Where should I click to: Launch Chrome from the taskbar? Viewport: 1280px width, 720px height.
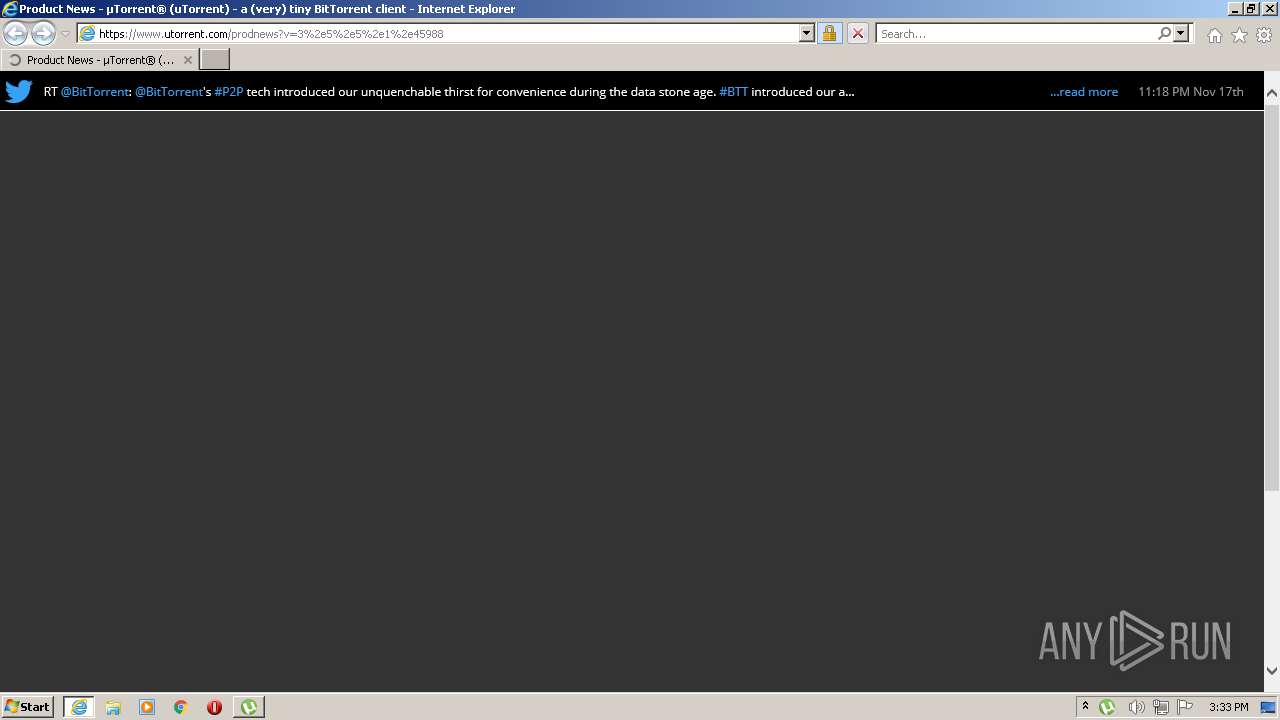pos(181,707)
